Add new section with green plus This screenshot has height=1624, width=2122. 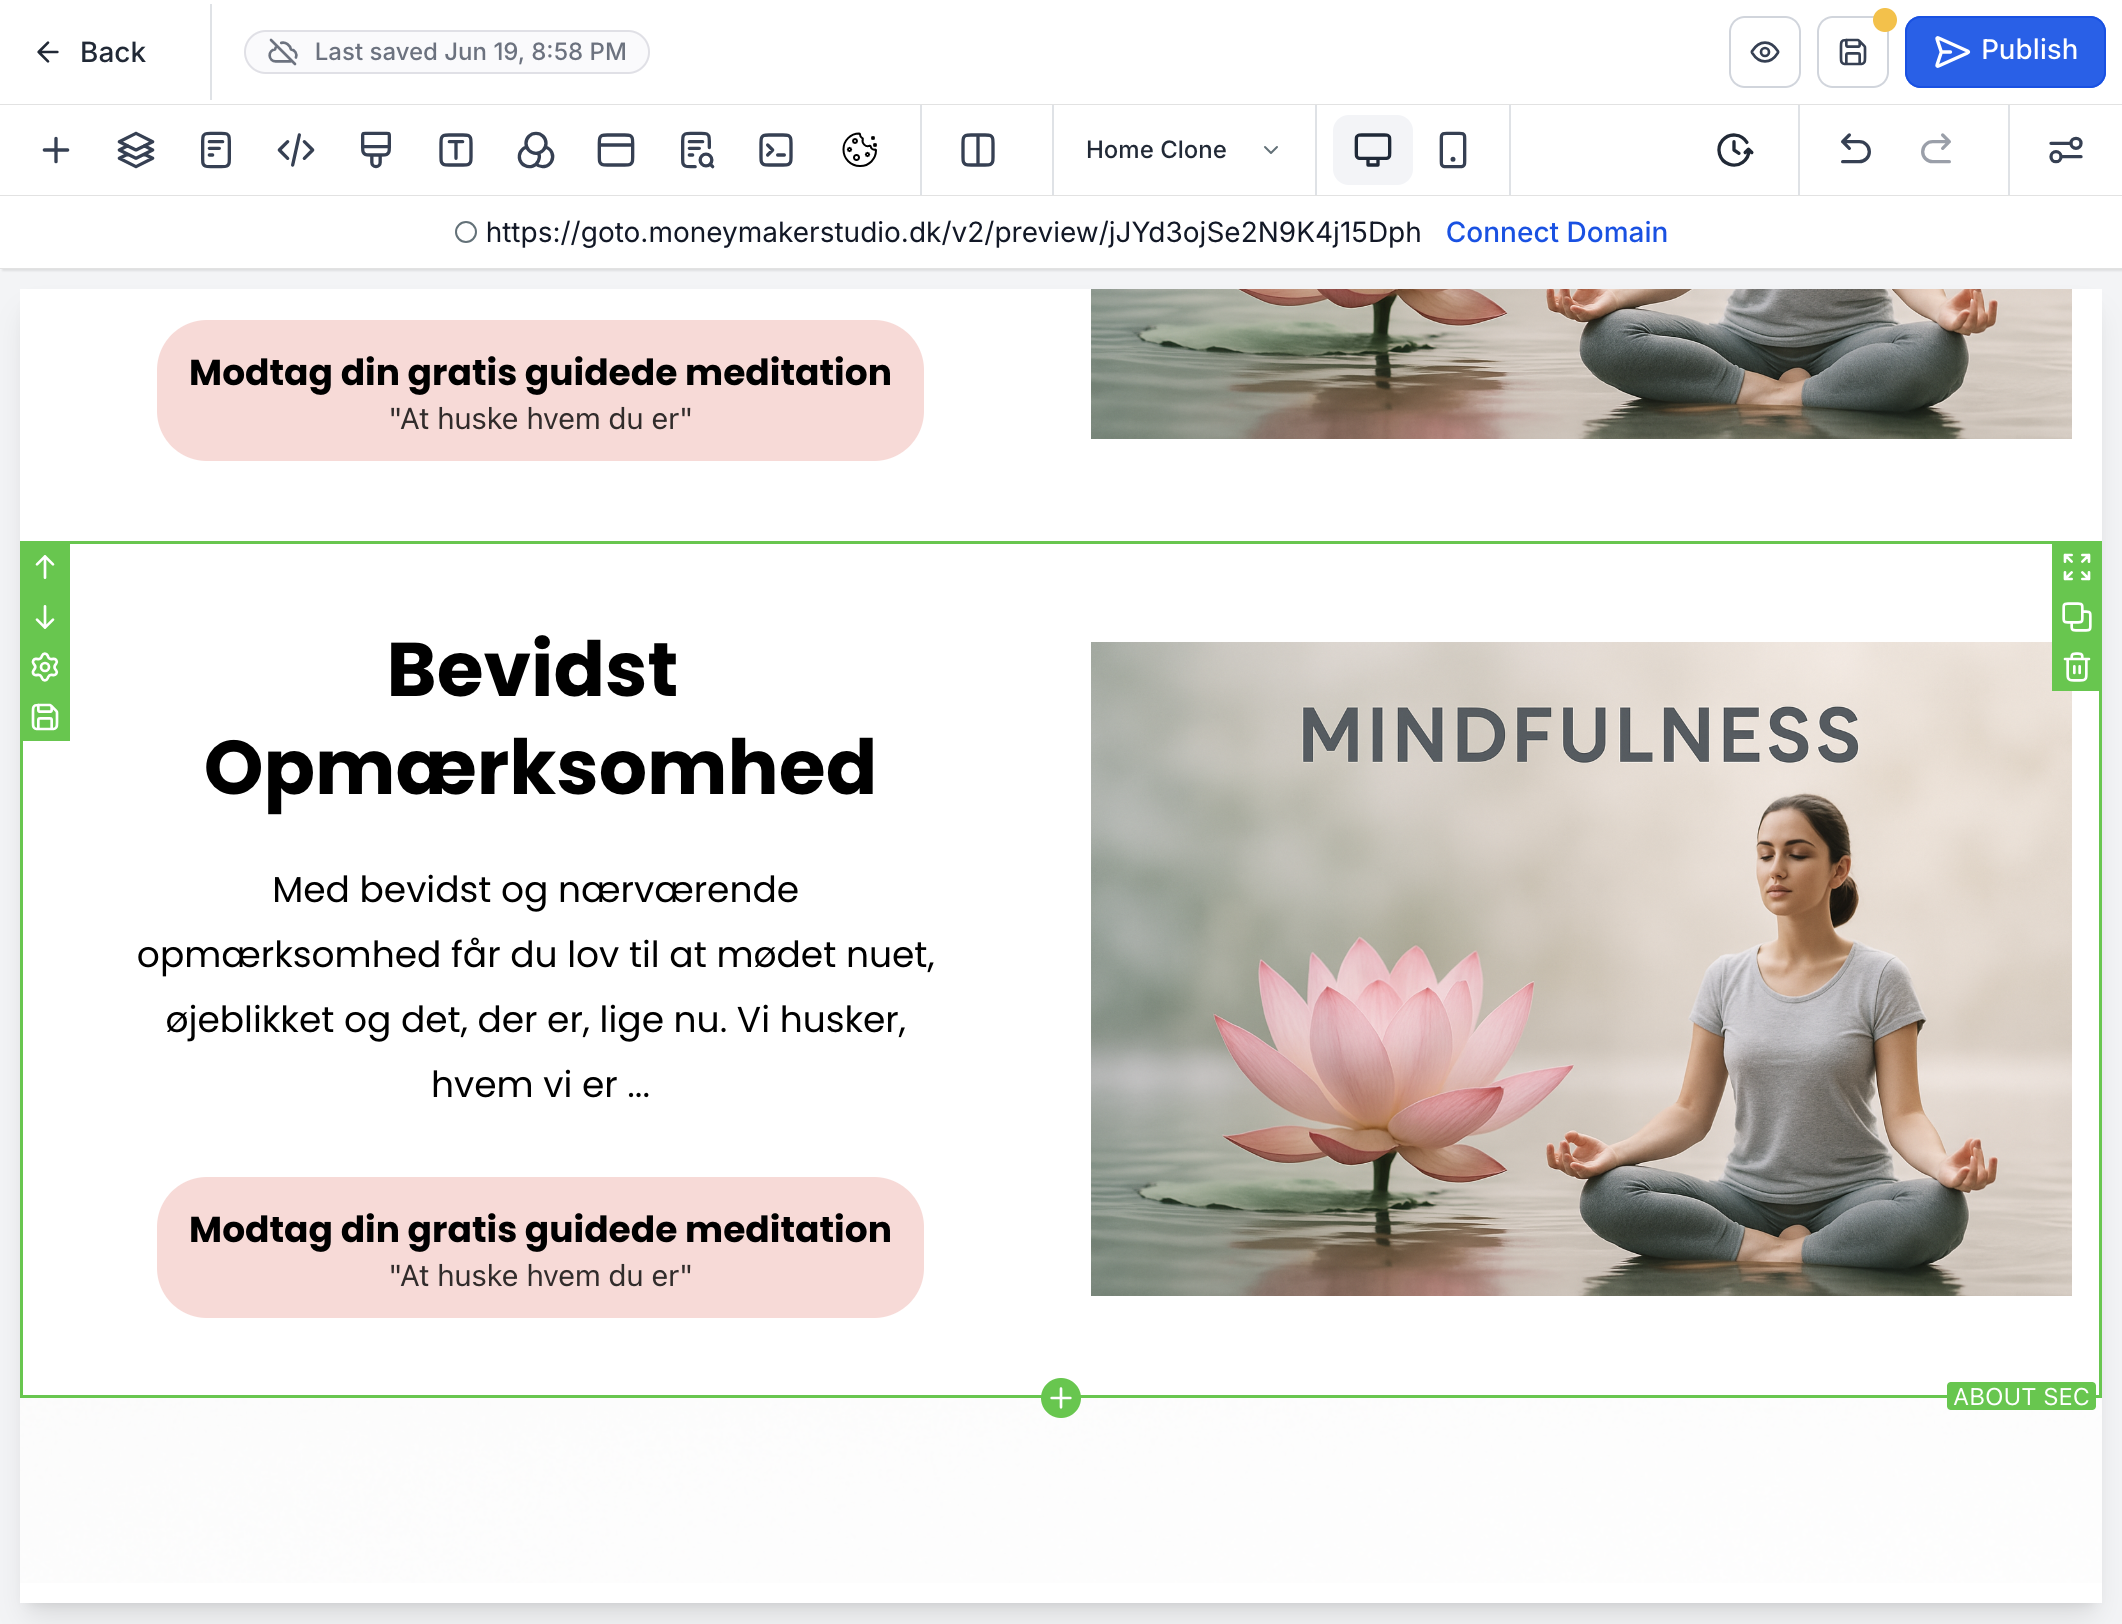(1061, 1397)
